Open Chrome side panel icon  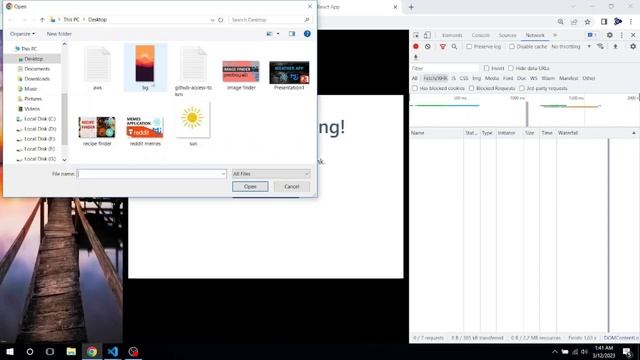pyautogui.click(x=604, y=22)
